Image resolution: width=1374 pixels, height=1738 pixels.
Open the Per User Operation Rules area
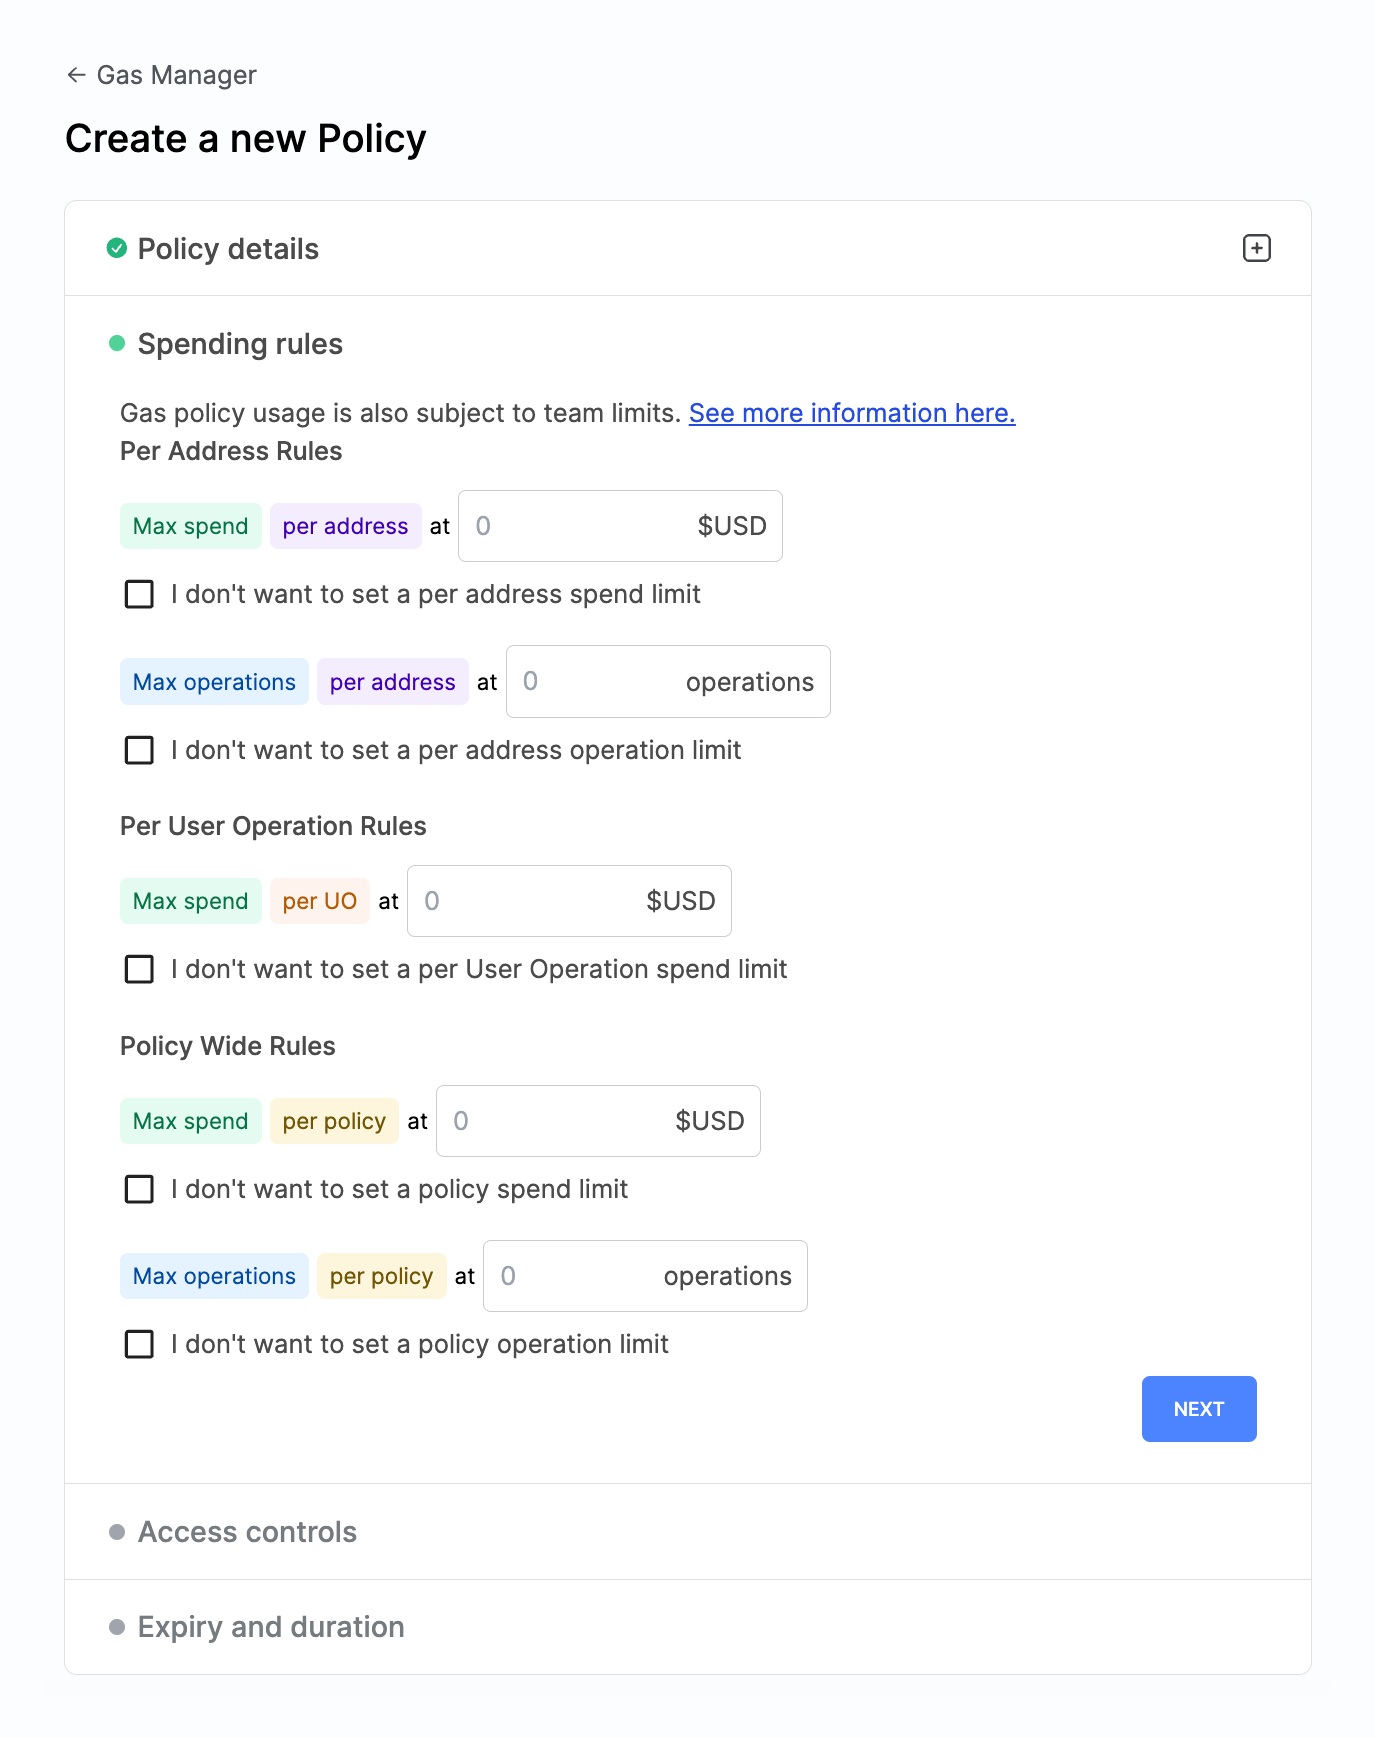coord(272,825)
